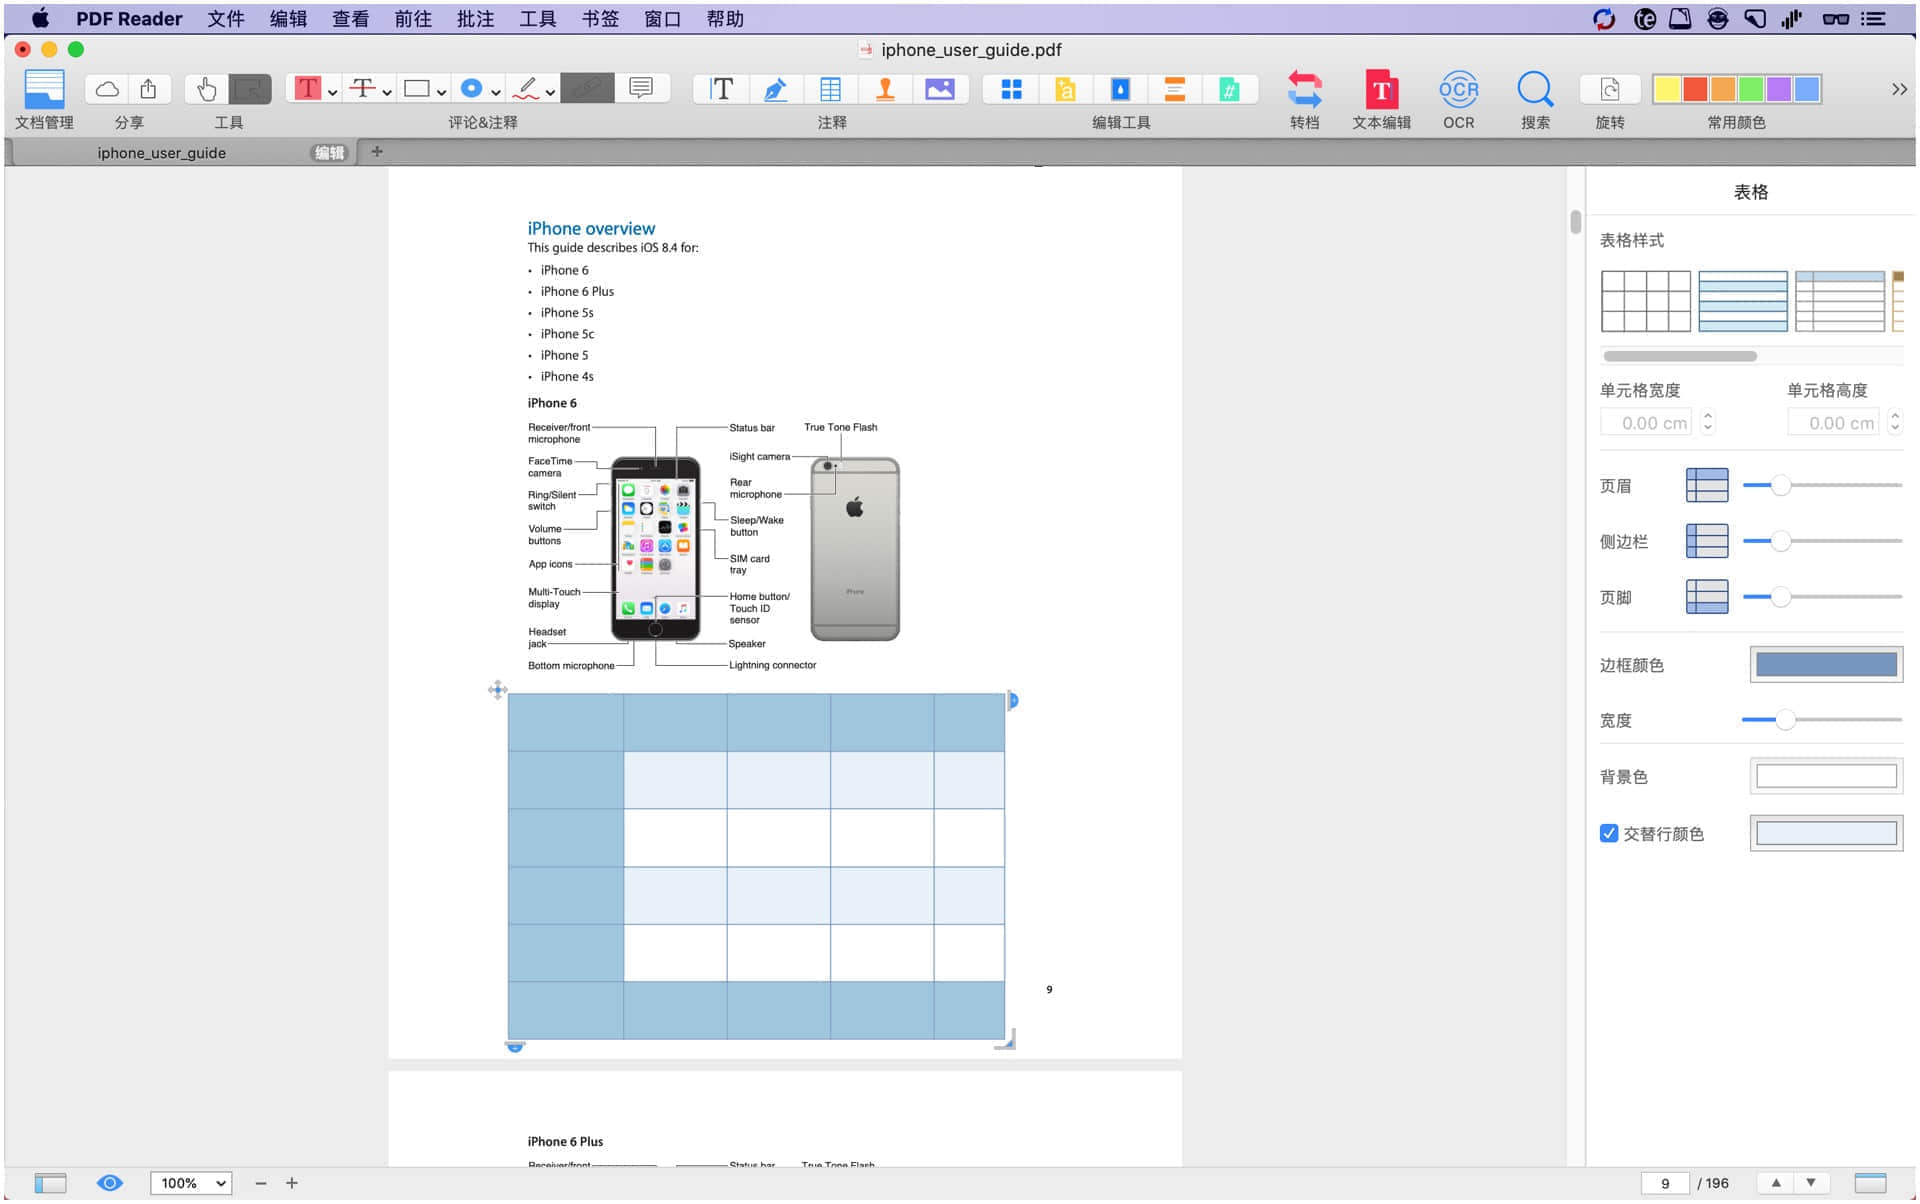Viewport: 1920px width, 1204px height.
Task: Step the 单元格宽度 cell width value
Action: click(x=1708, y=423)
